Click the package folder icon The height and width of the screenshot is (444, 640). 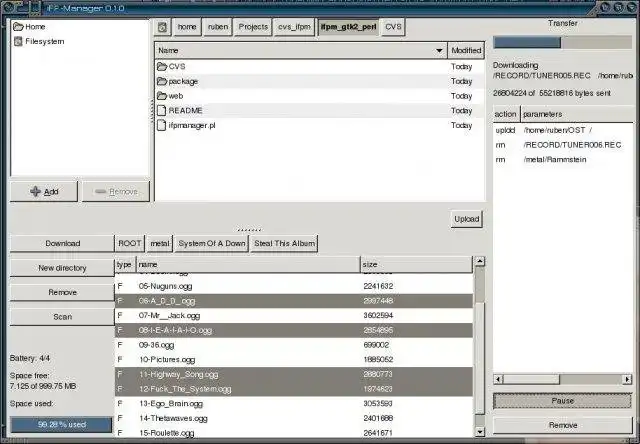(x=162, y=81)
